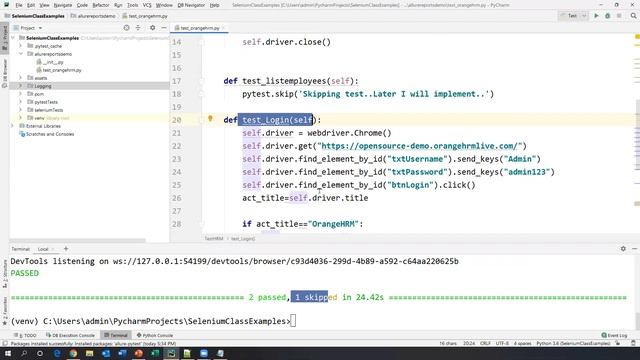
Task: Open Structure side tab
Action: (x=4, y=273)
